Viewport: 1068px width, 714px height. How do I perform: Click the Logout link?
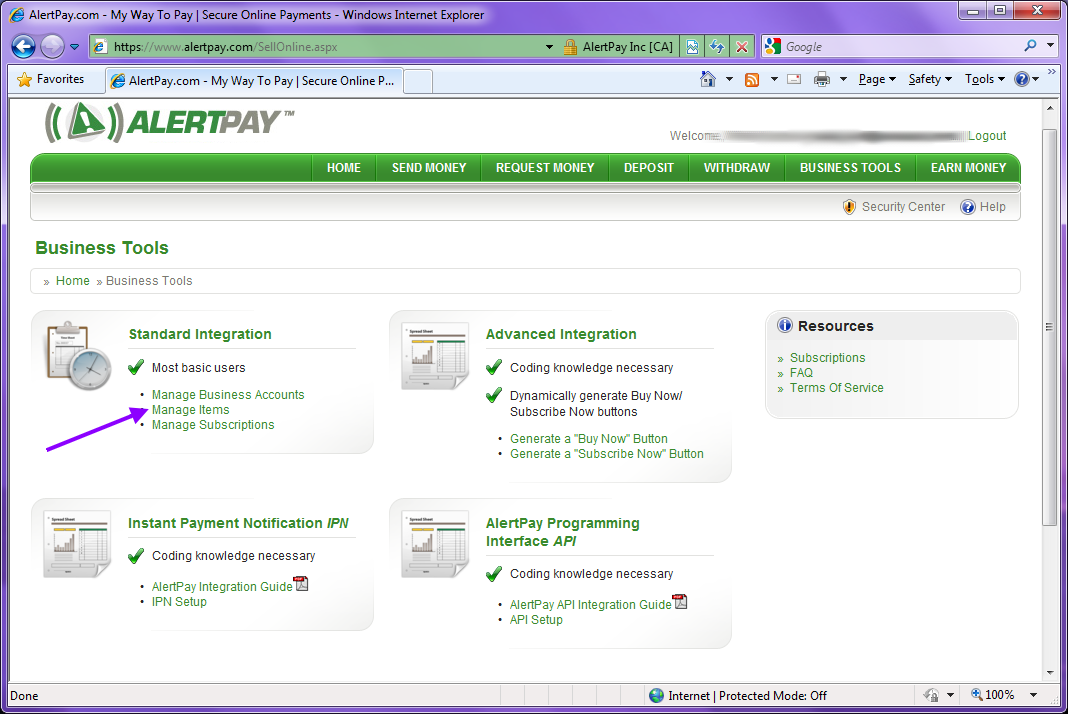point(987,136)
